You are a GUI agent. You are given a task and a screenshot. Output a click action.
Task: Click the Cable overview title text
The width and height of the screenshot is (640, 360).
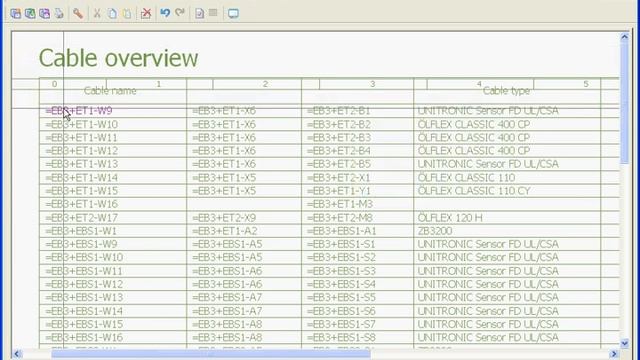(118, 58)
